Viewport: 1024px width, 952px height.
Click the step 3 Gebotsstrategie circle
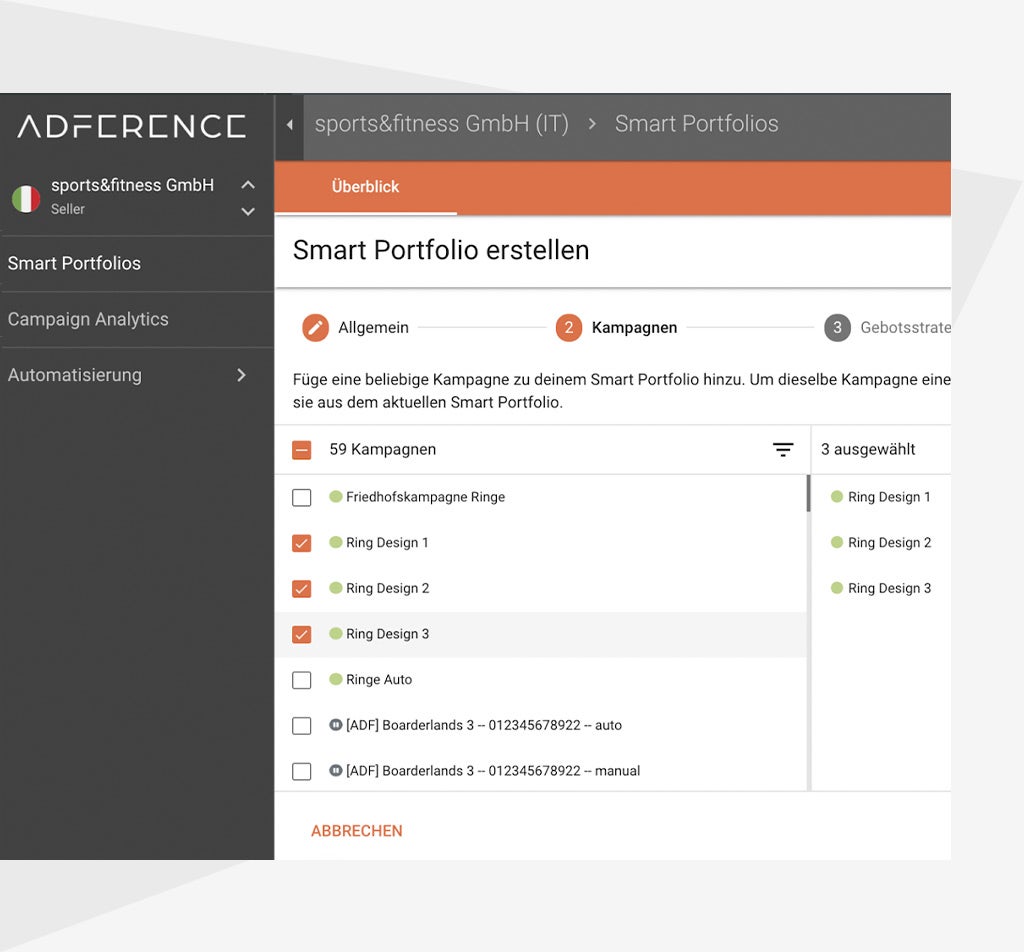[x=837, y=328]
